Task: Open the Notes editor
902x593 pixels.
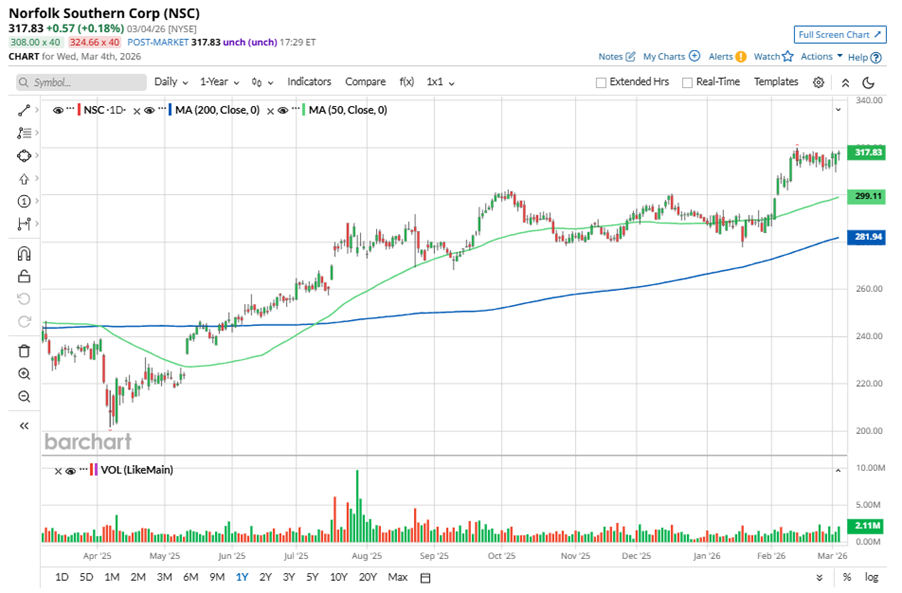Action: click(617, 56)
